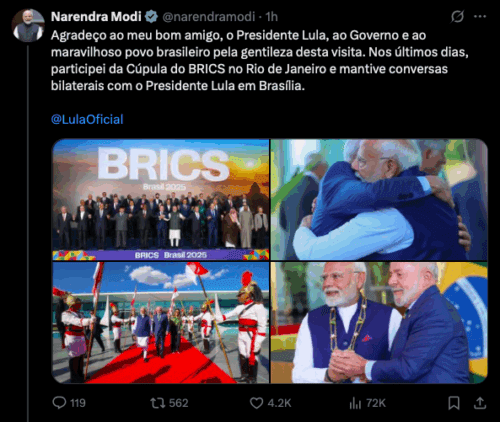Open the @narendramodi handle link
This screenshot has width=500, height=422.
point(208,17)
